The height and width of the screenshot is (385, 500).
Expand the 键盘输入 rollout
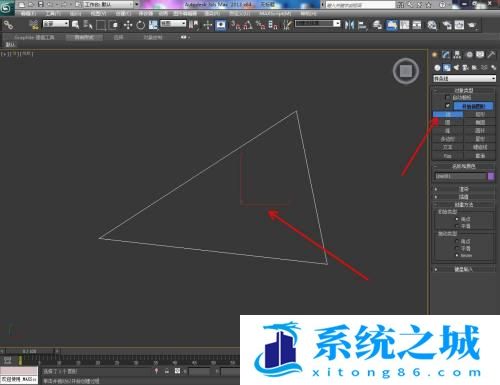pos(464,269)
